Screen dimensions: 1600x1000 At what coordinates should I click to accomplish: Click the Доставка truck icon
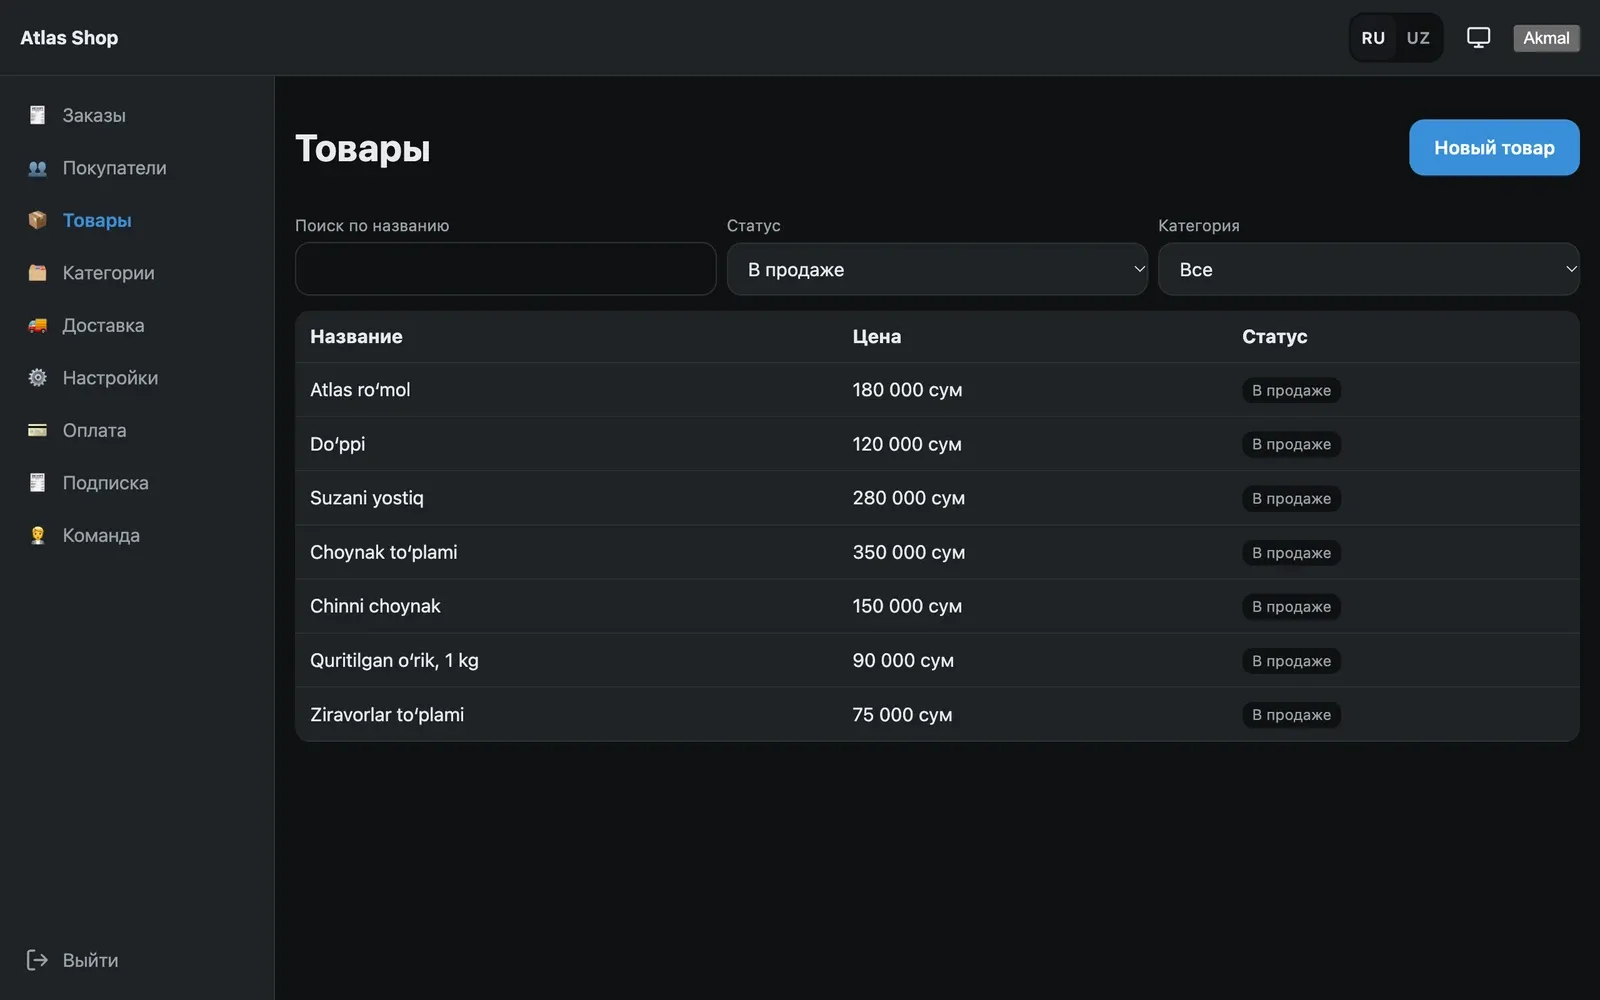37,325
